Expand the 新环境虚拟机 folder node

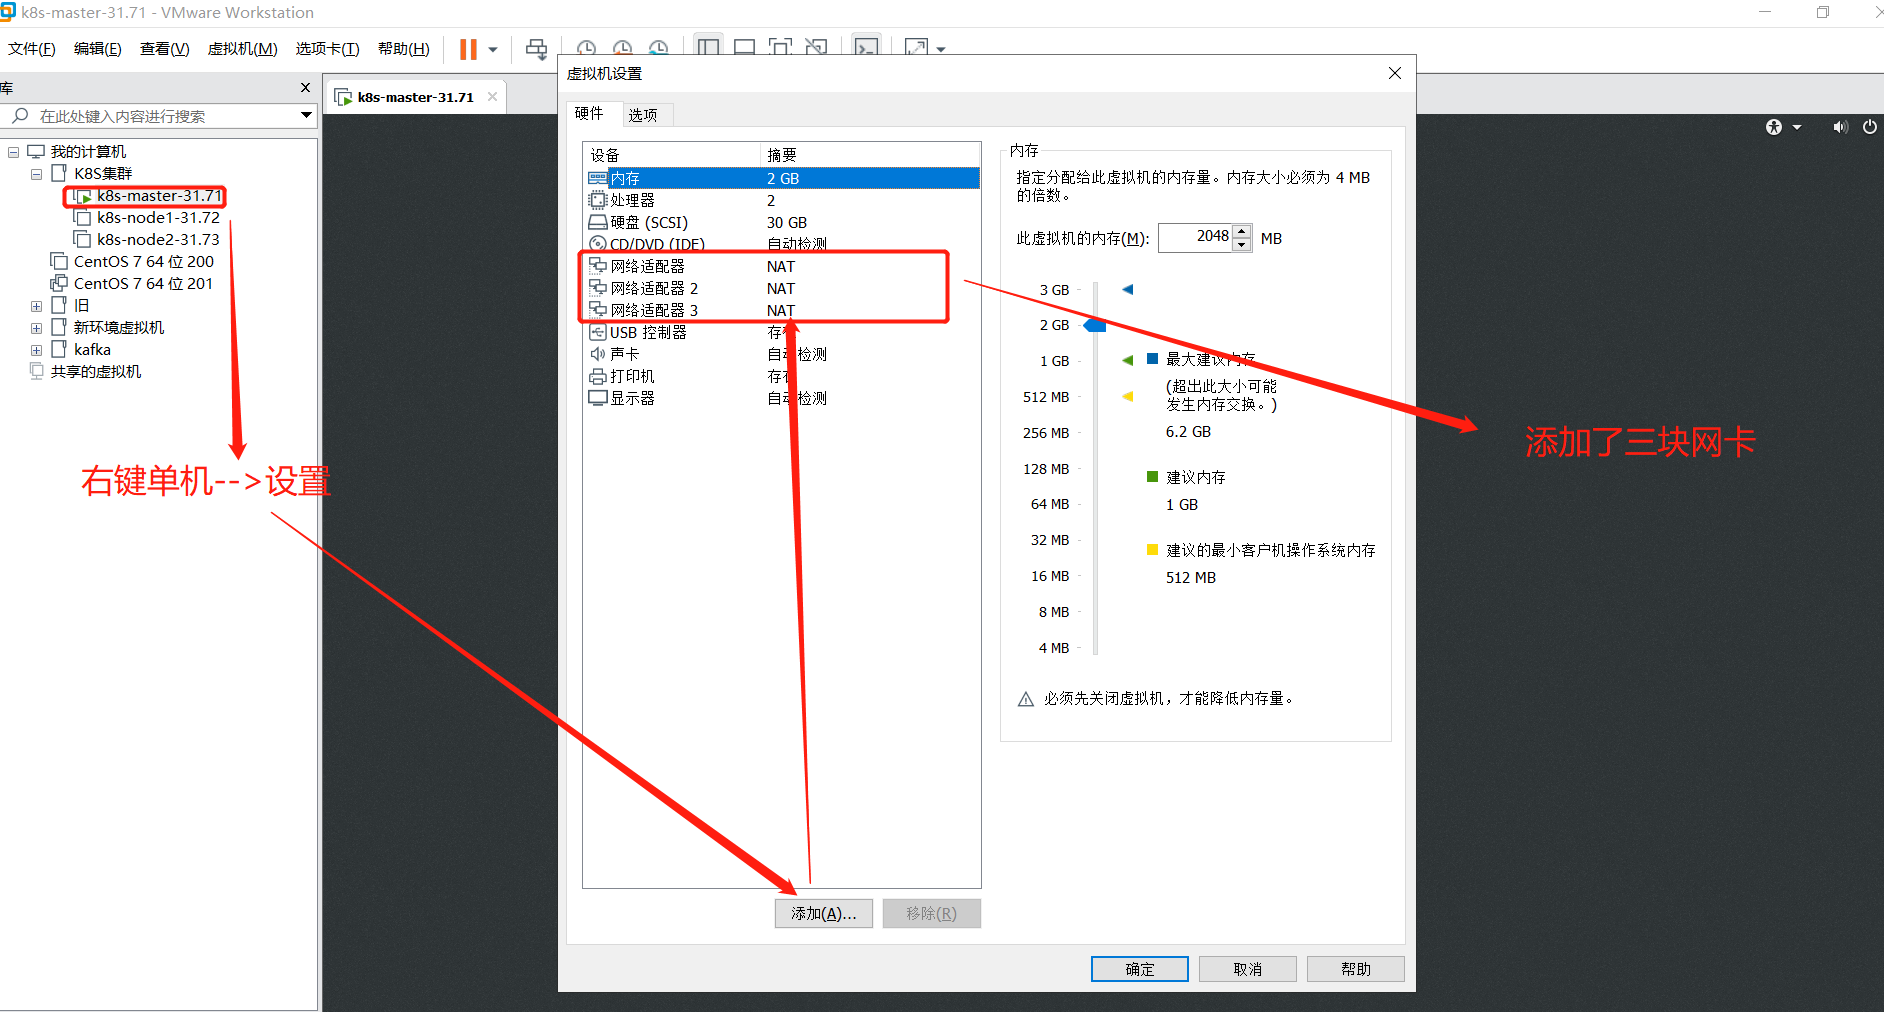[36, 328]
